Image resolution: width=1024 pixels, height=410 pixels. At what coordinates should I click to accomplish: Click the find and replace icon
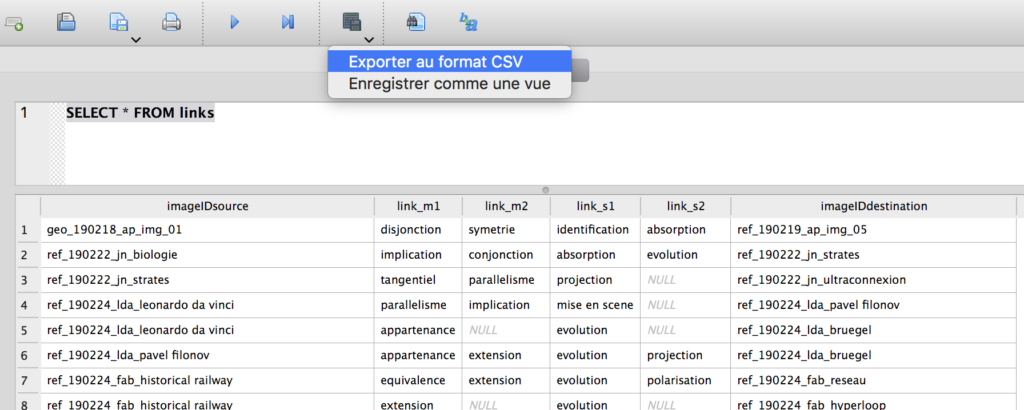pos(469,22)
